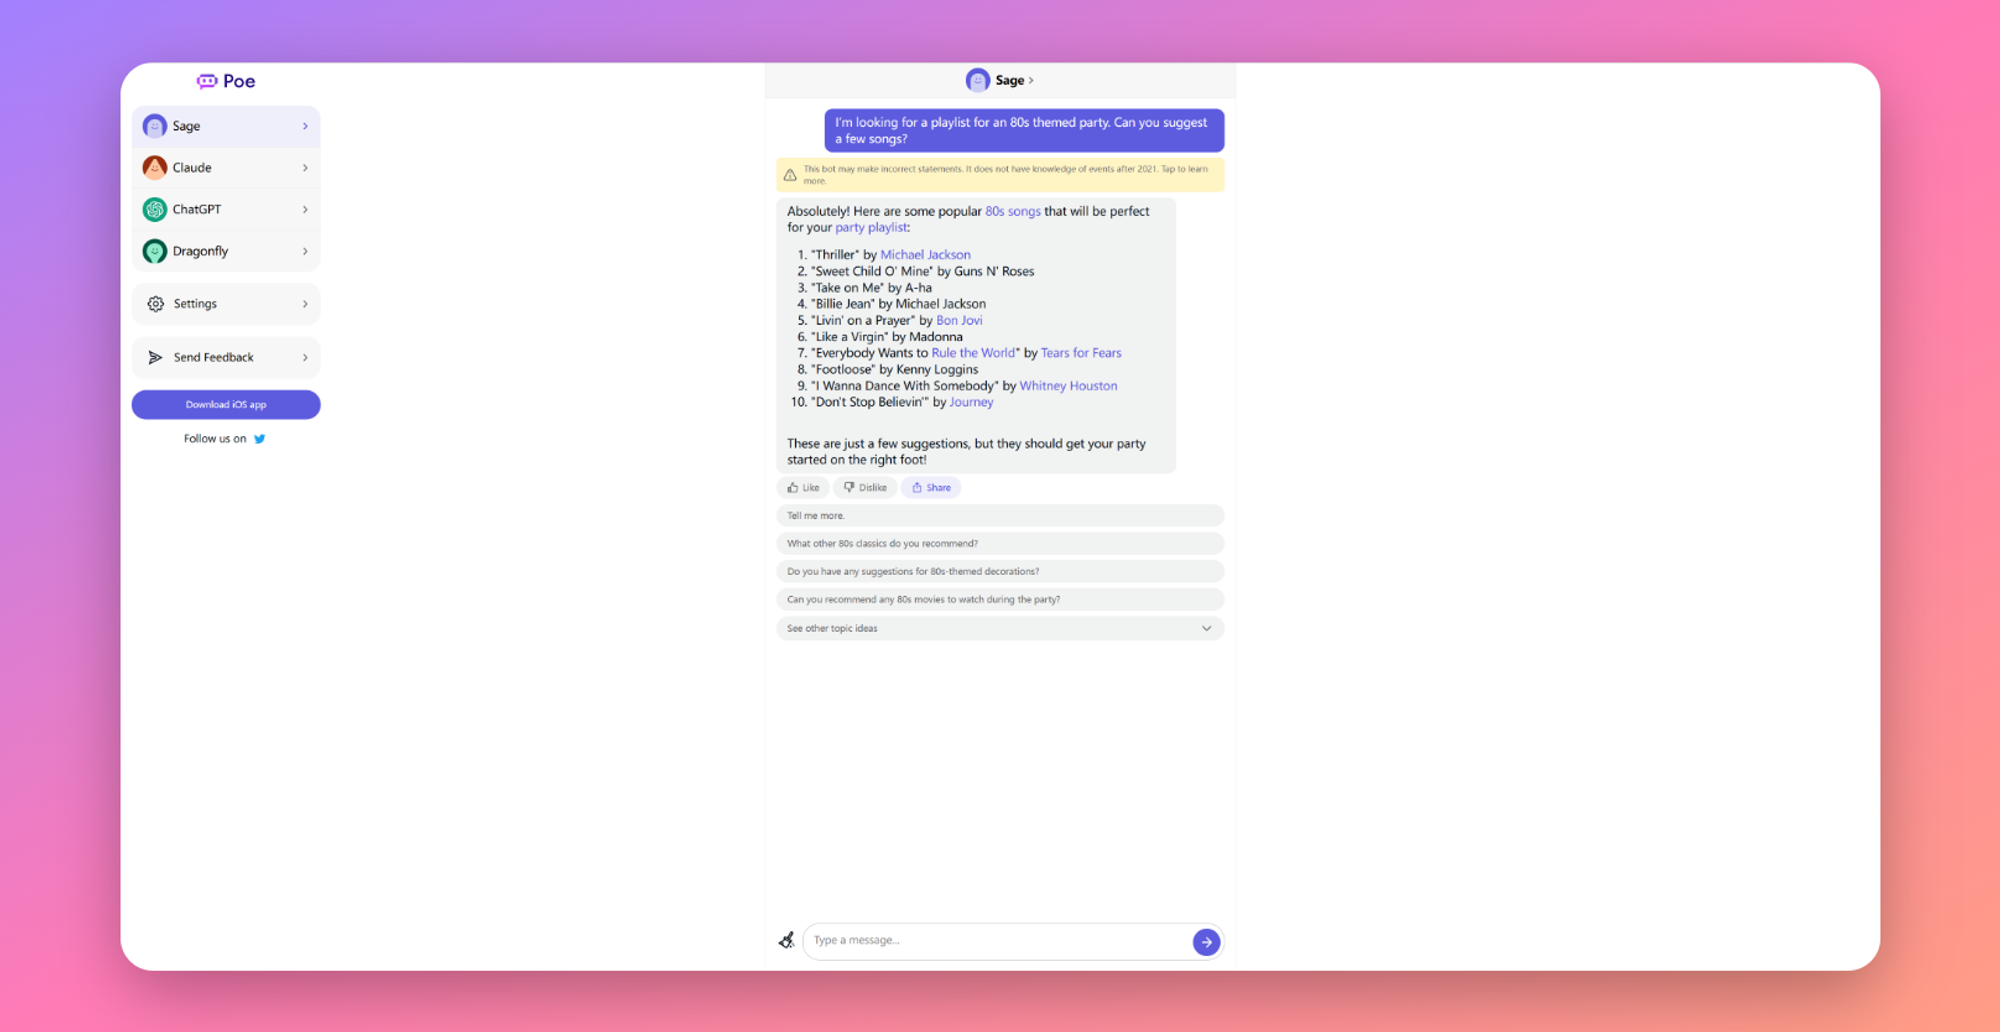Click the user's 80s party message bubble

[x=1024, y=131]
